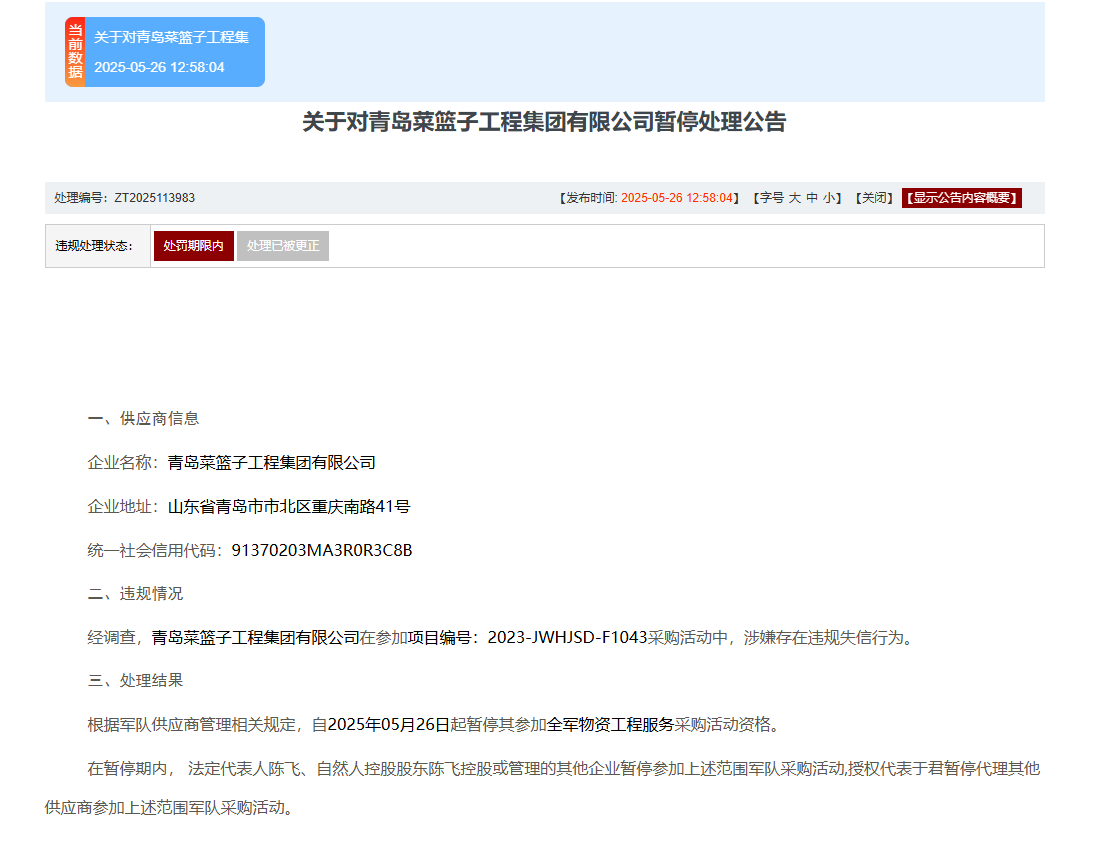This screenshot has height=860, width=1097.
Task: Click the announcement title heading
Action: pos(544,122)
